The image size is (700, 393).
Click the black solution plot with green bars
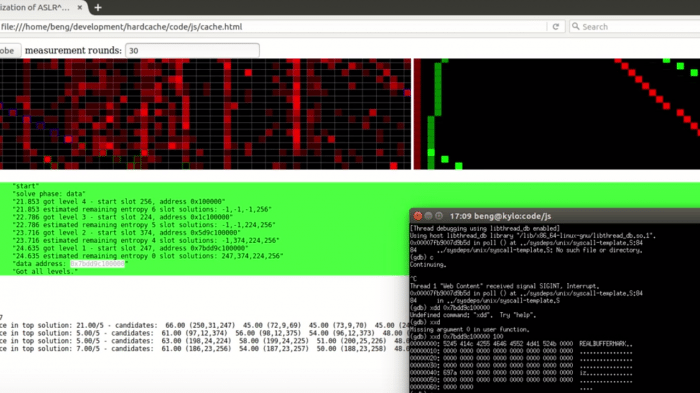click(557, 114)
